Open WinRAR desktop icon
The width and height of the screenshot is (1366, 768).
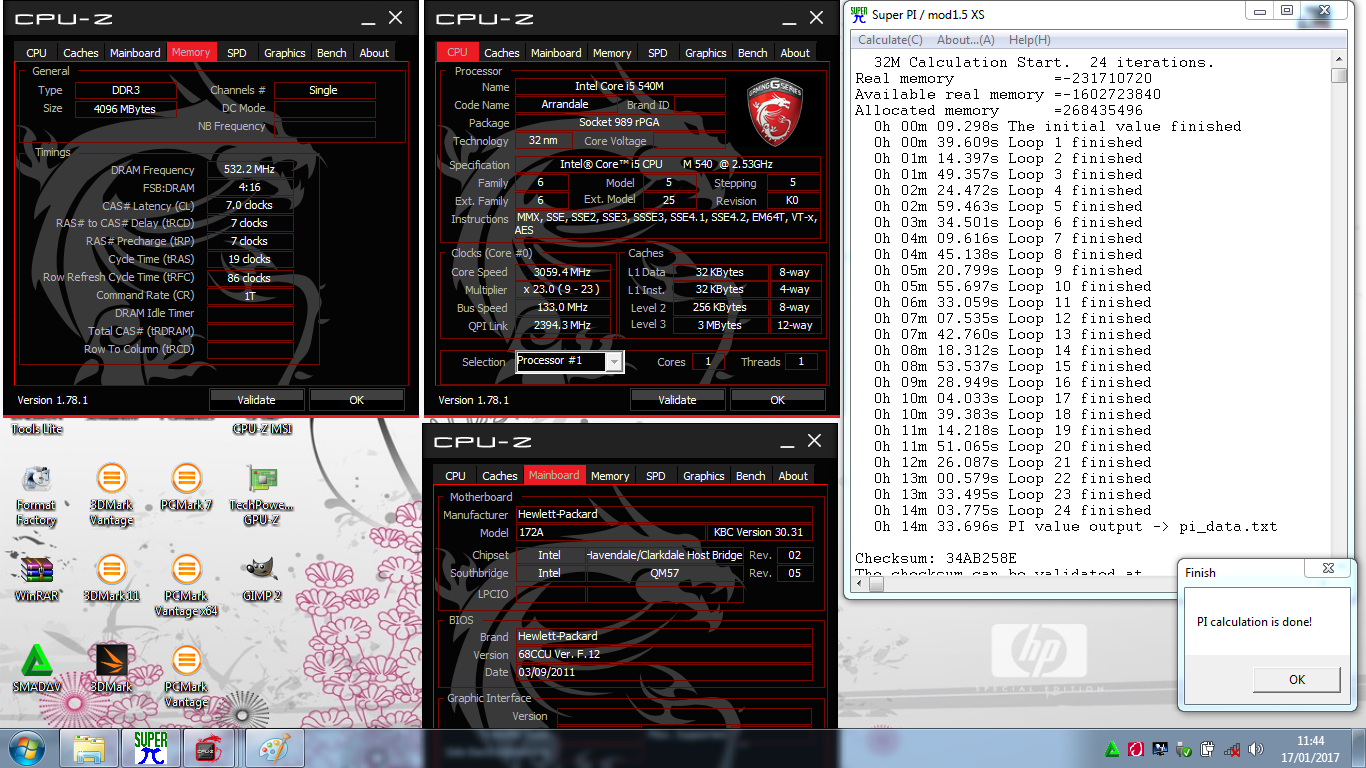pyautogui.click(x=36, y=578)
